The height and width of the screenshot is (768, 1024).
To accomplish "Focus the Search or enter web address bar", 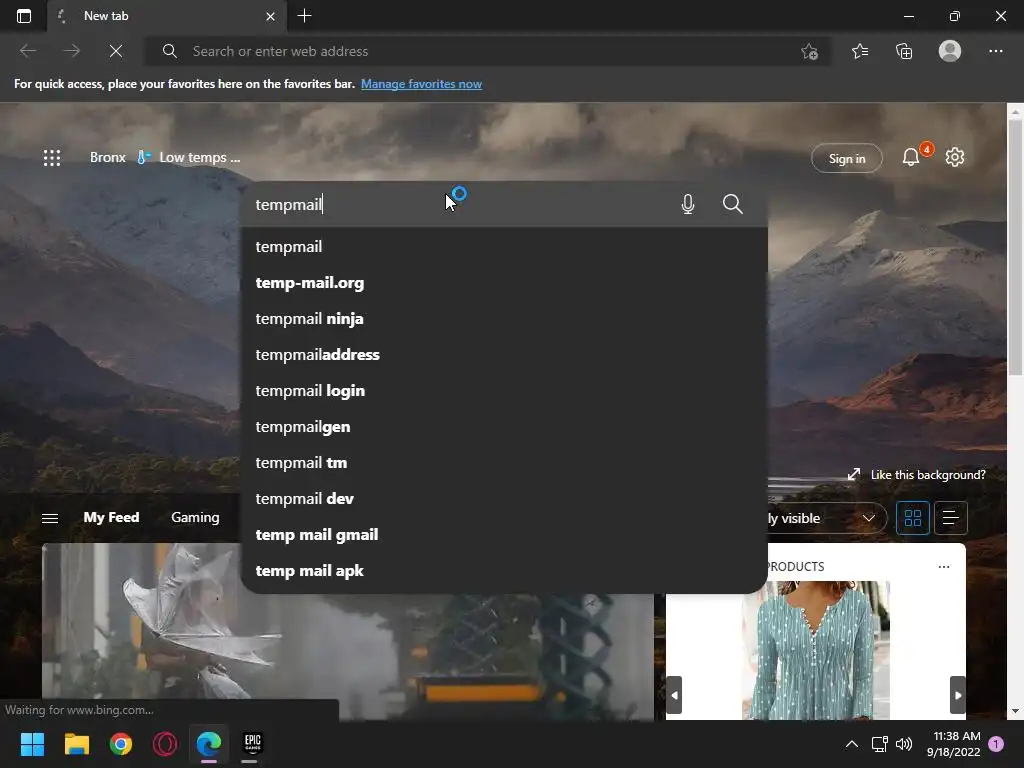I will [x=487, y=51].
